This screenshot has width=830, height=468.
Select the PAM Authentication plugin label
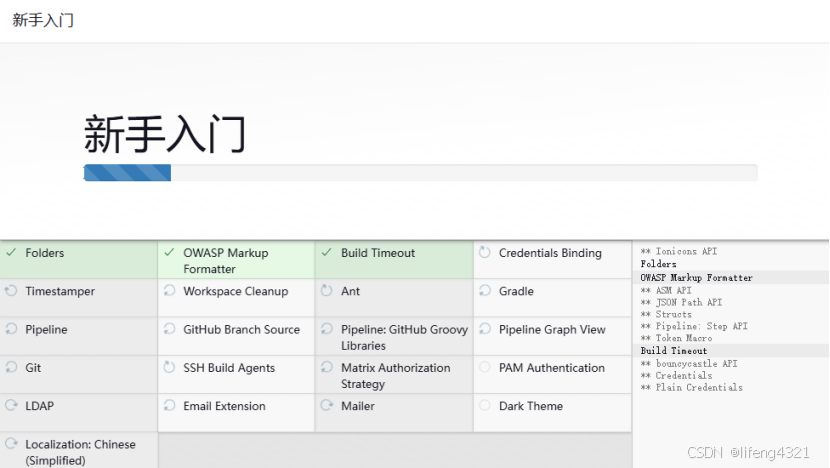pos(552,367)
